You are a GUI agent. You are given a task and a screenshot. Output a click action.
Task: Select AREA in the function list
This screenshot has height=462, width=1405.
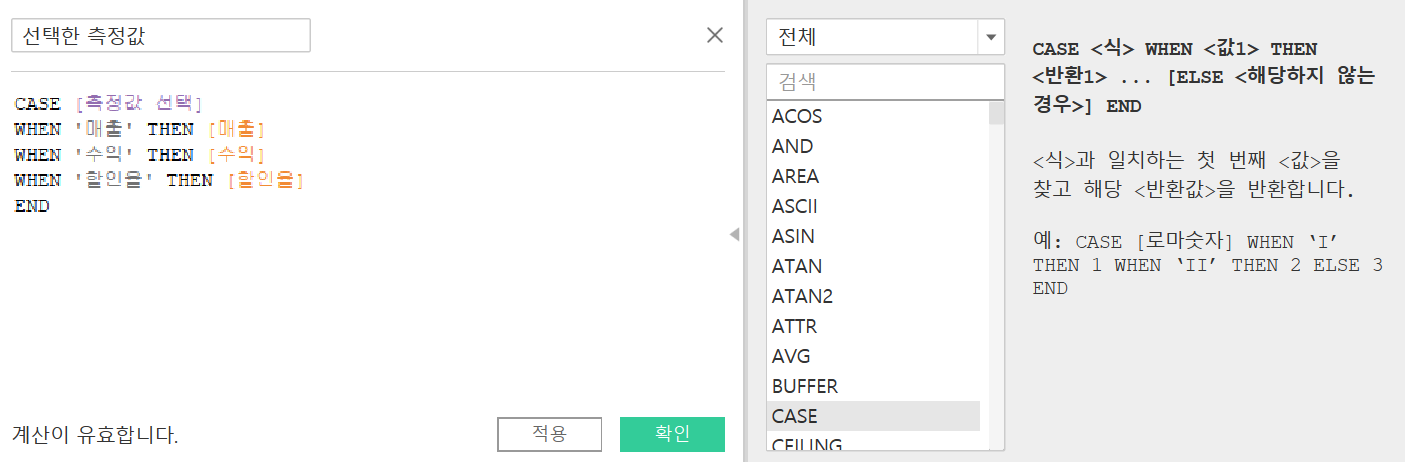click(x=875, y=176)
